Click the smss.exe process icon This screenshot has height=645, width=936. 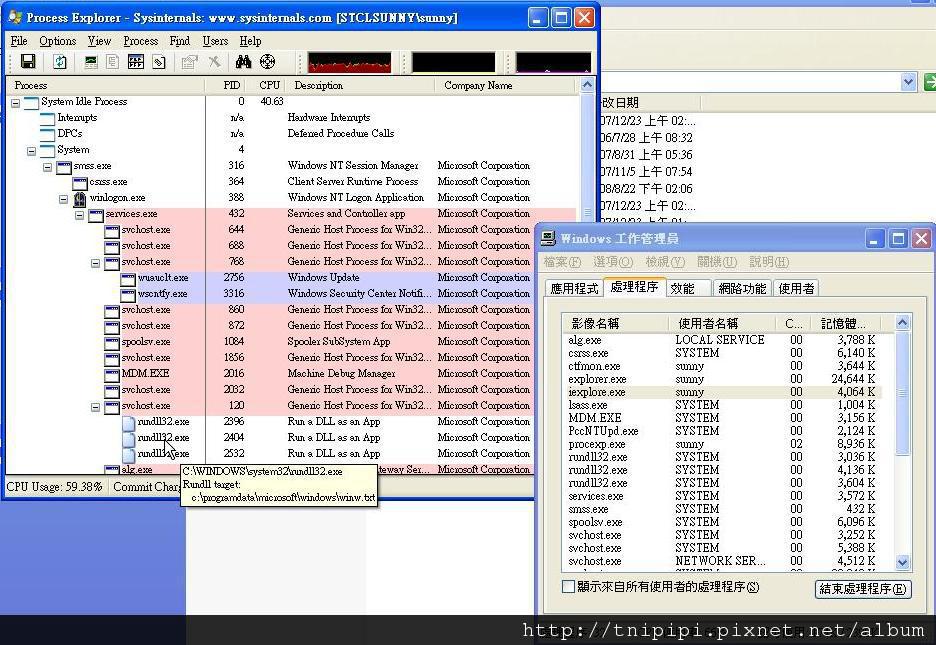pos(64,166)
